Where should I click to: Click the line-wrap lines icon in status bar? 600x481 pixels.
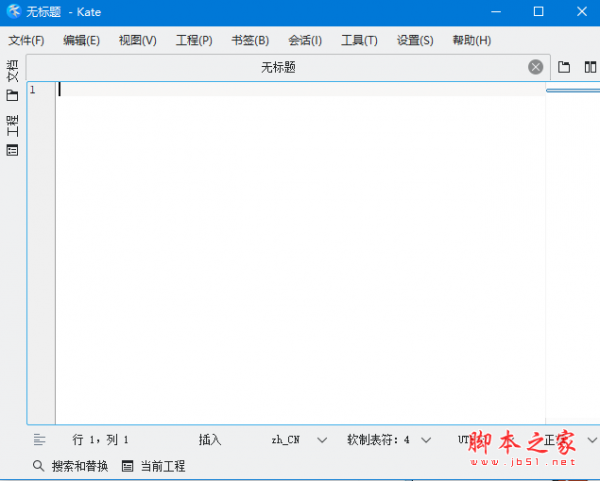point(40,439)
